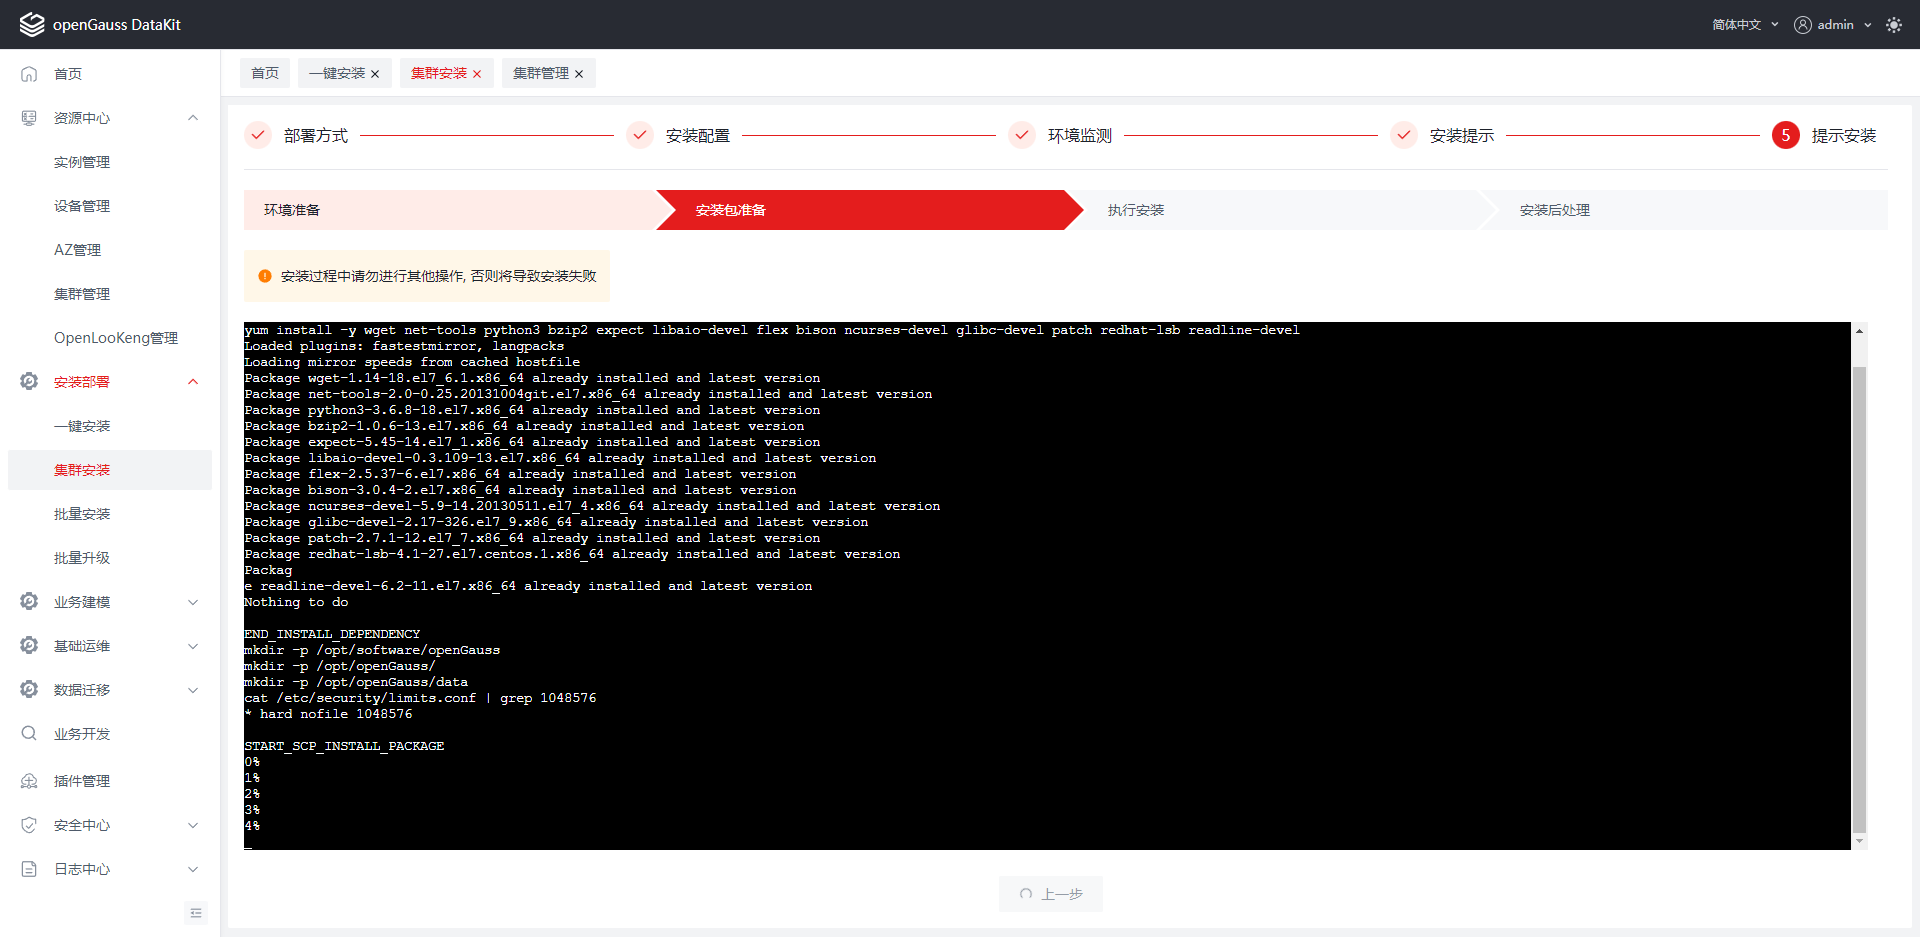Screen dimensions: 1920x937
Task: Switch to the 集群管理 tab
Action: click(540, 74)
